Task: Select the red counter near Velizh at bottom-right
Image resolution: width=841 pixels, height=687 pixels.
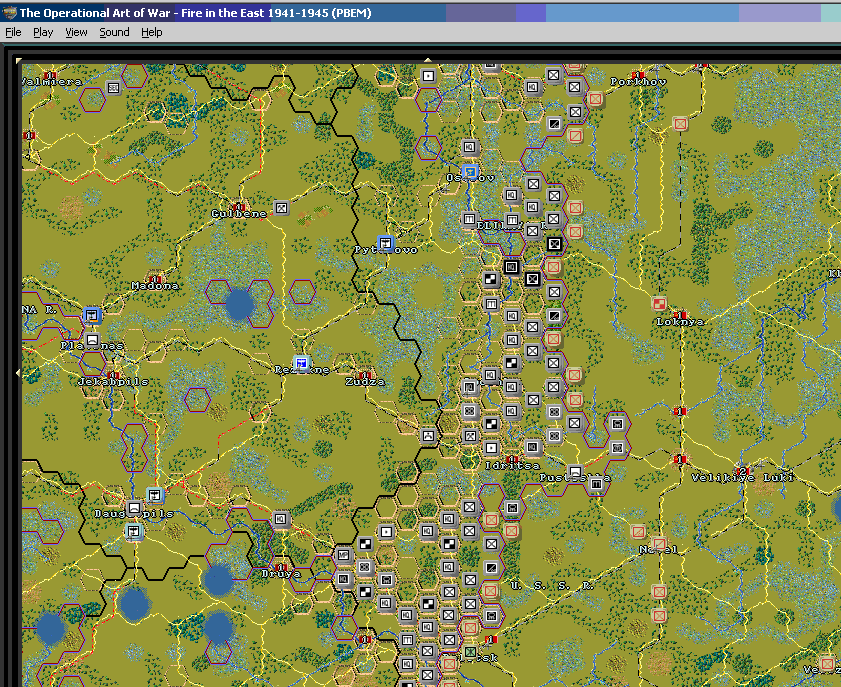Action: point(827,664)
